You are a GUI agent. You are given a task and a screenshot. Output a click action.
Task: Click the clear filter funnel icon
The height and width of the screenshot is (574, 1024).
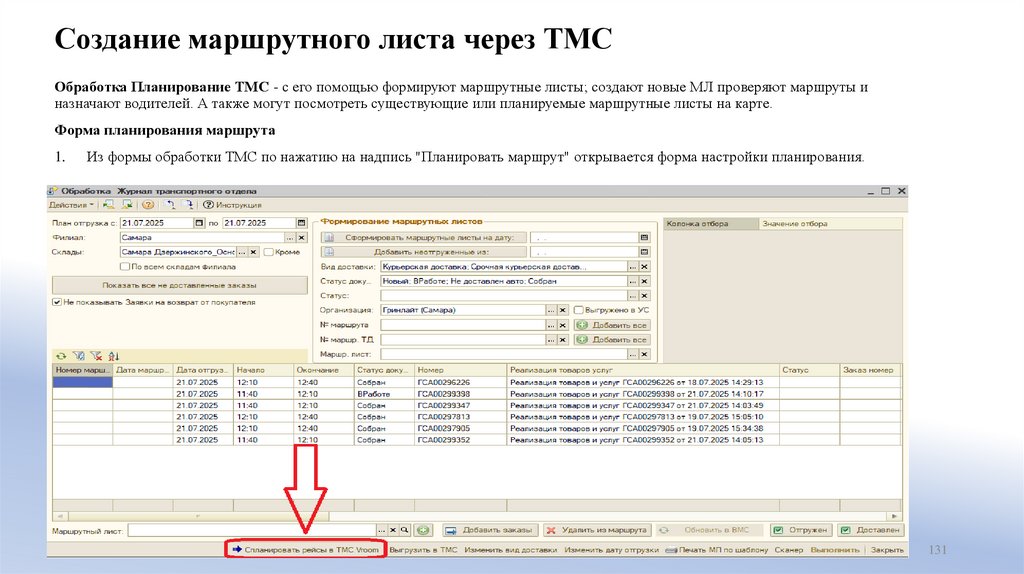(x=97, y=356)
